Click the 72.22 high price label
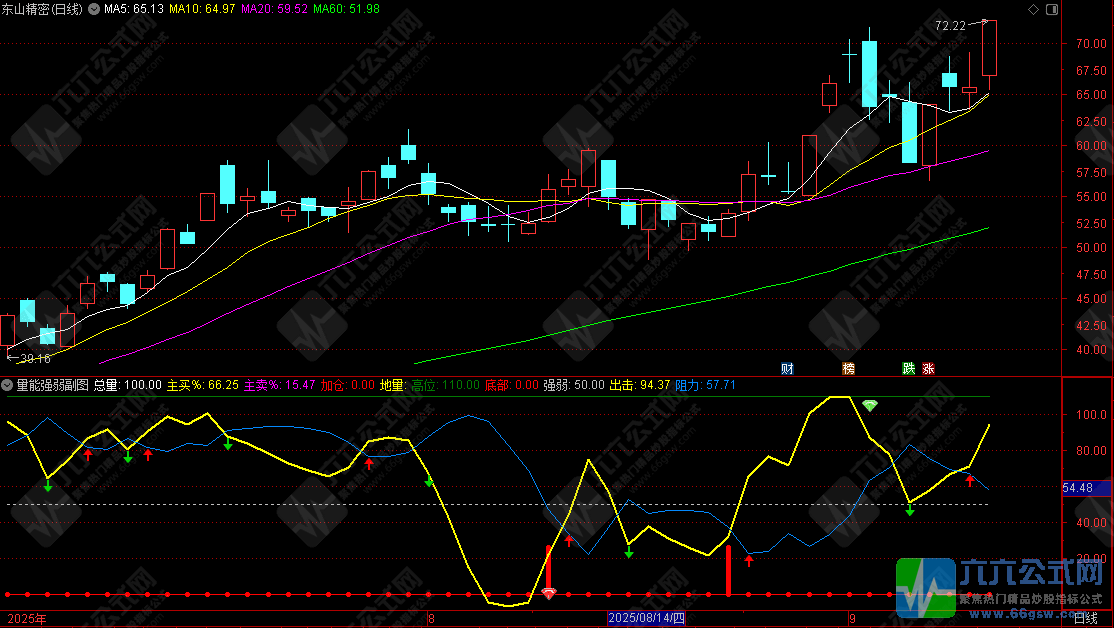The height and width of the screenshot is (628, 1114). [950, 26]
